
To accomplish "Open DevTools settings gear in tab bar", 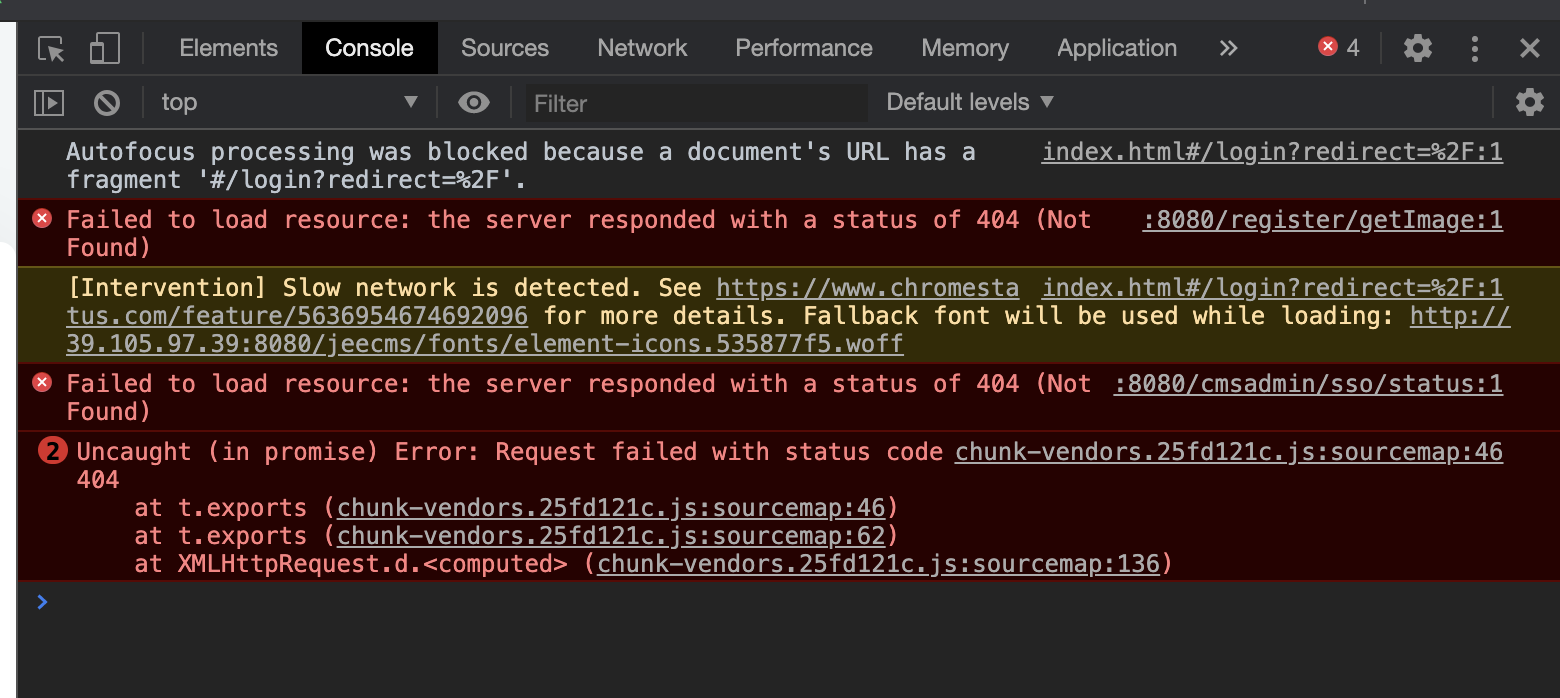I will click(1417, 48).
